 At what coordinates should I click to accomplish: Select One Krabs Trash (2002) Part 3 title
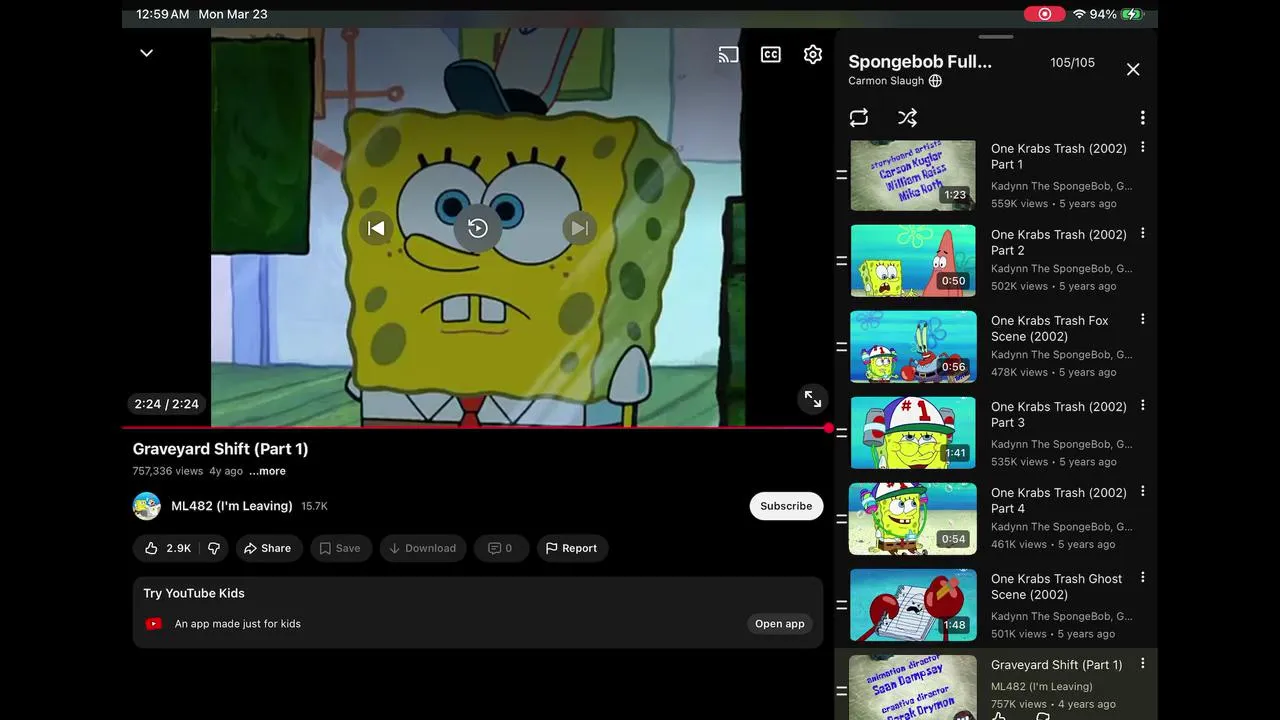coord(1058,415)
